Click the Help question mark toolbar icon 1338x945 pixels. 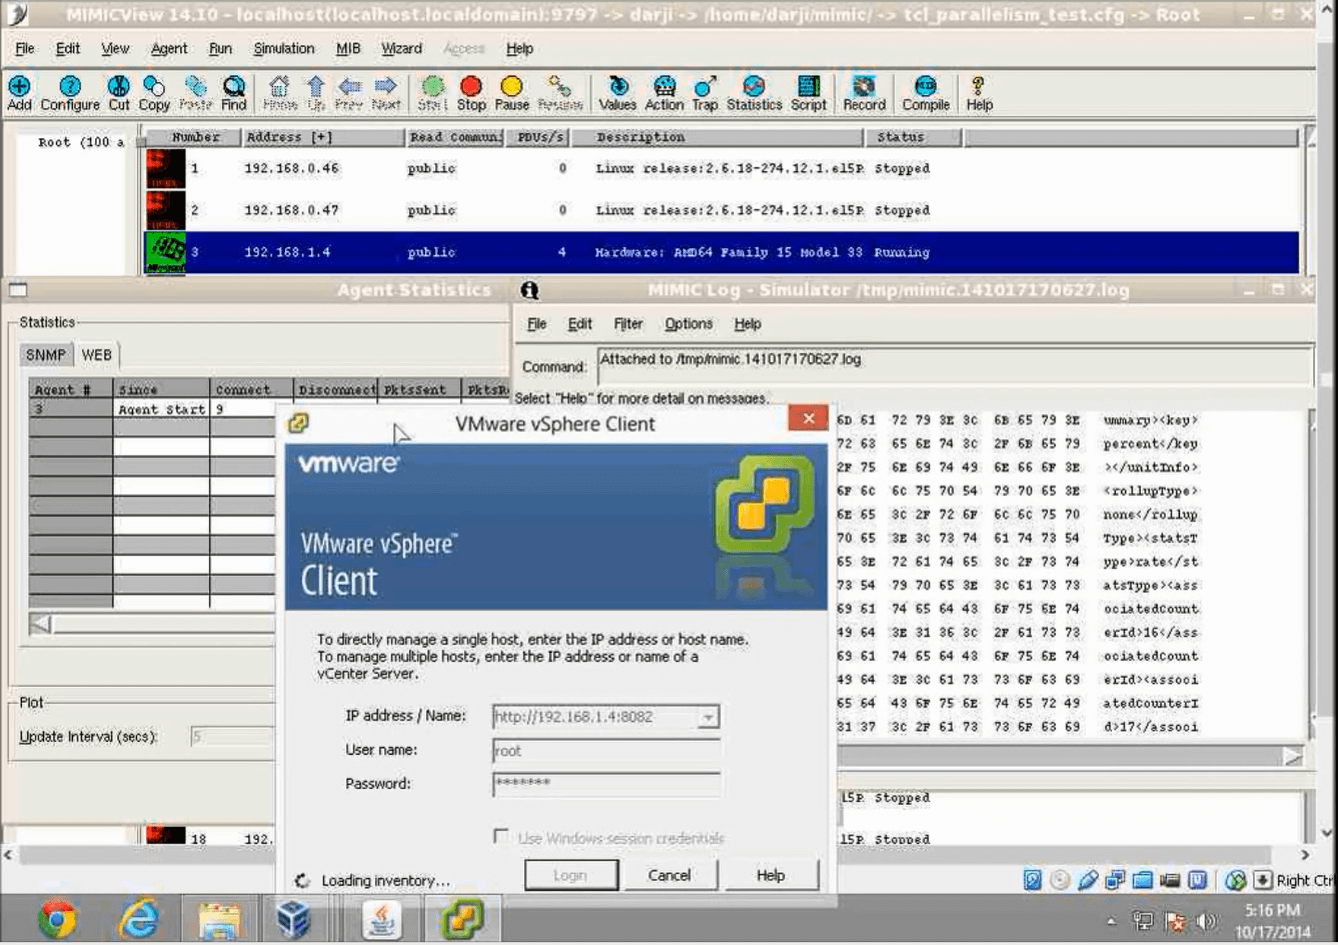(979, 92)
